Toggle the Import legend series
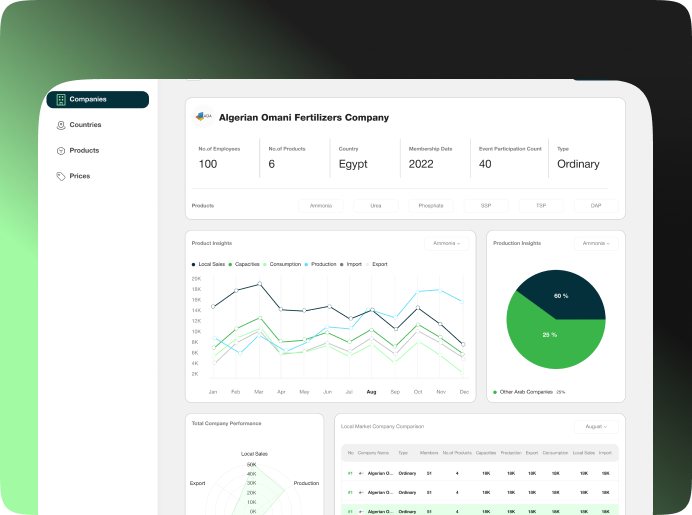Screen dimensions: 692x515 pos(351,264)
